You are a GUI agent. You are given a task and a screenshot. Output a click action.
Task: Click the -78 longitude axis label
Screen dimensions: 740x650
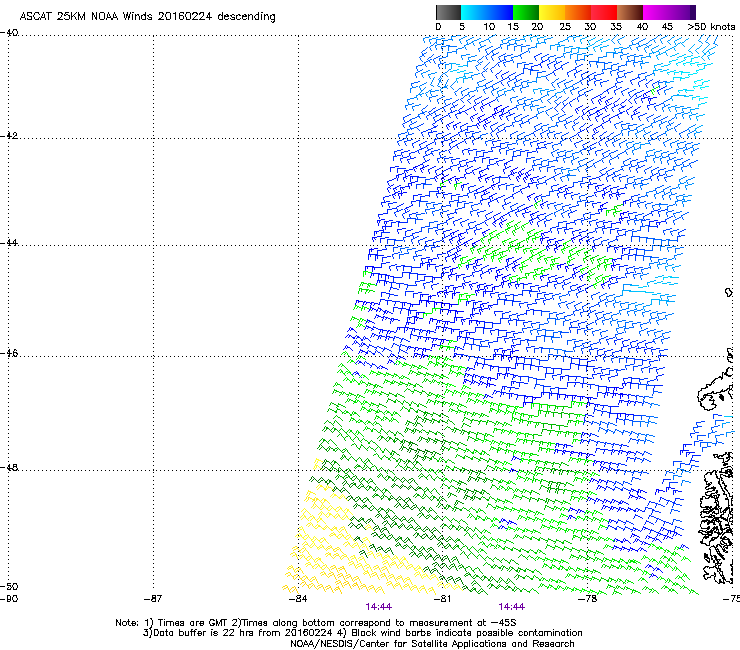click(x=588, y=599)
